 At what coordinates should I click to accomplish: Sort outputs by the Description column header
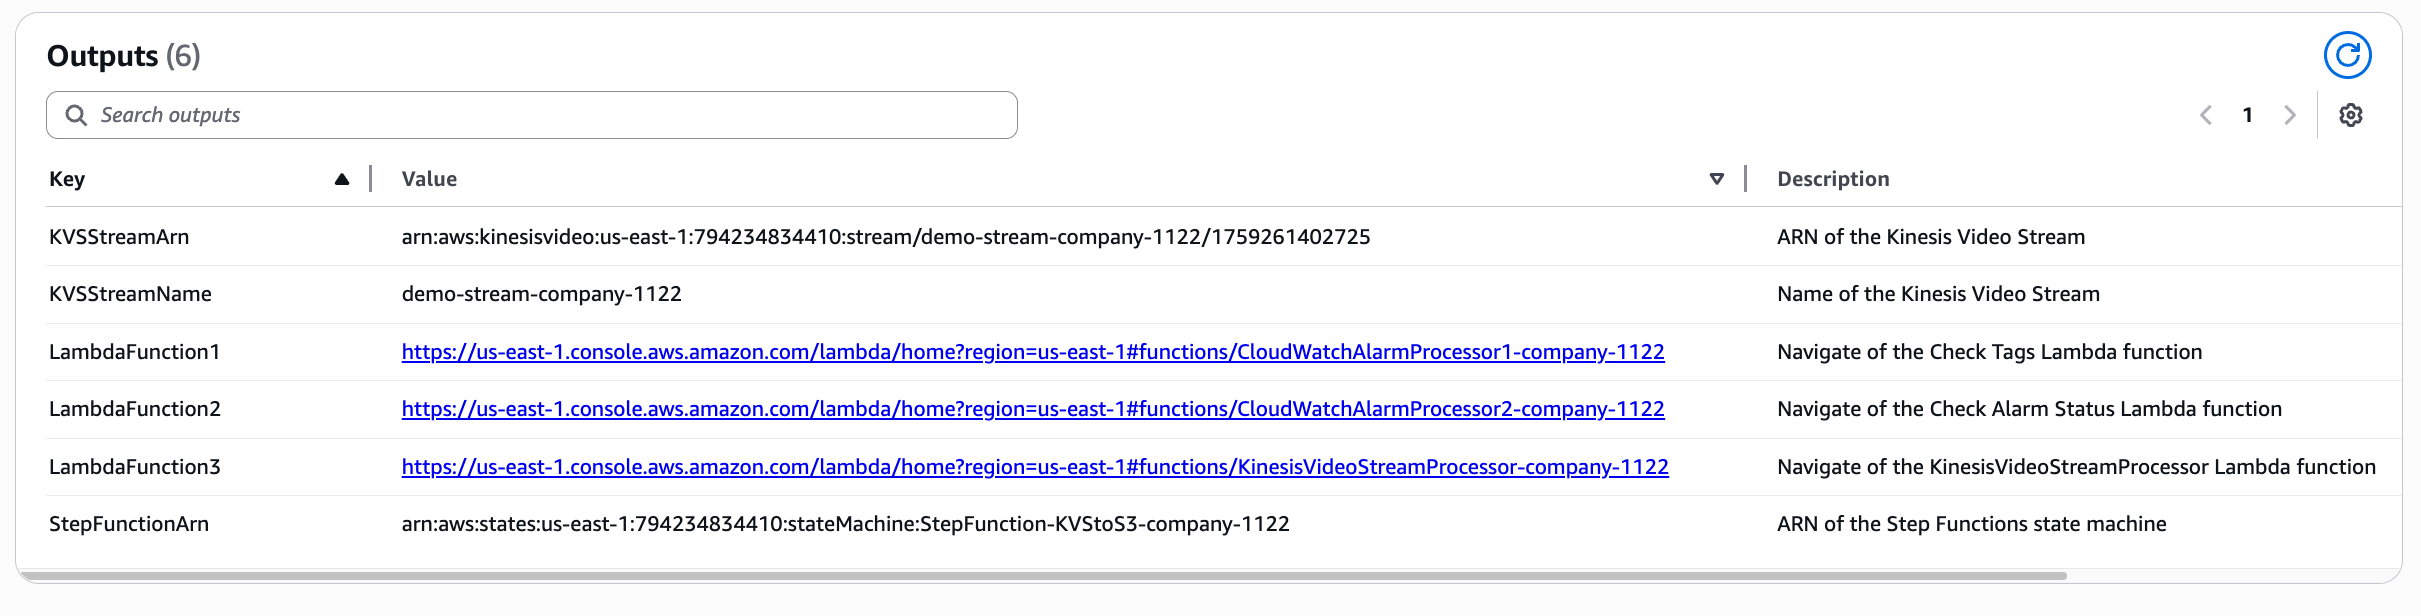tap(1833, 178)
